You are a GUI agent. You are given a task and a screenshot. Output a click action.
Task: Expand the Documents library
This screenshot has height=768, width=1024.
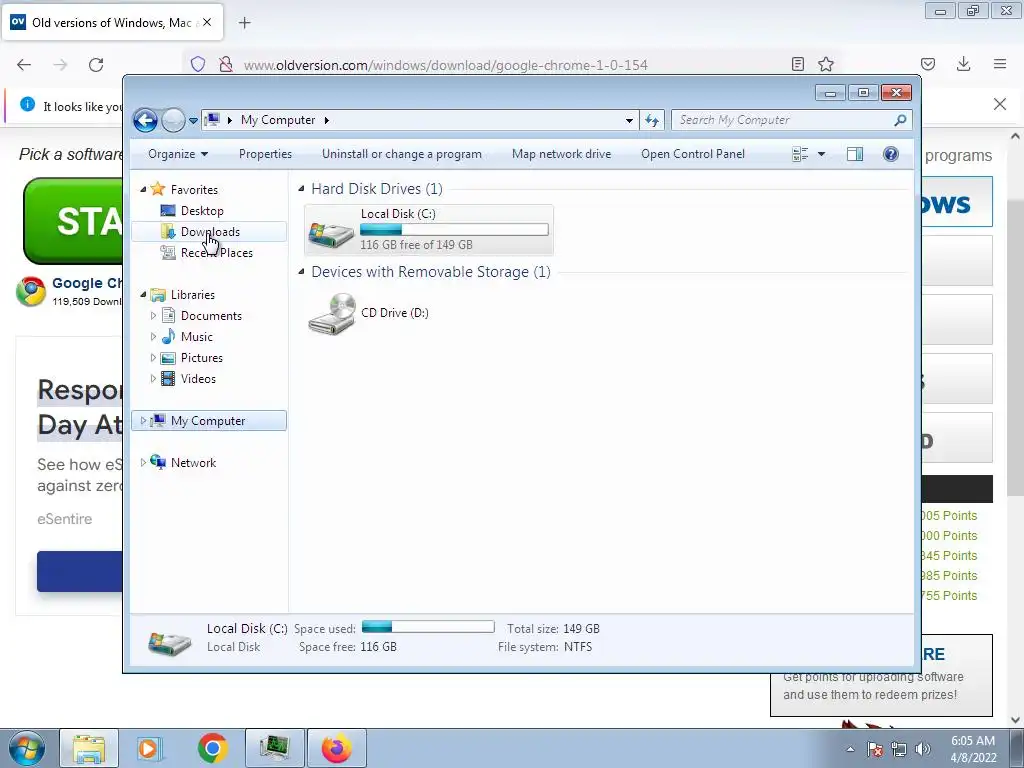coord(153,316)
